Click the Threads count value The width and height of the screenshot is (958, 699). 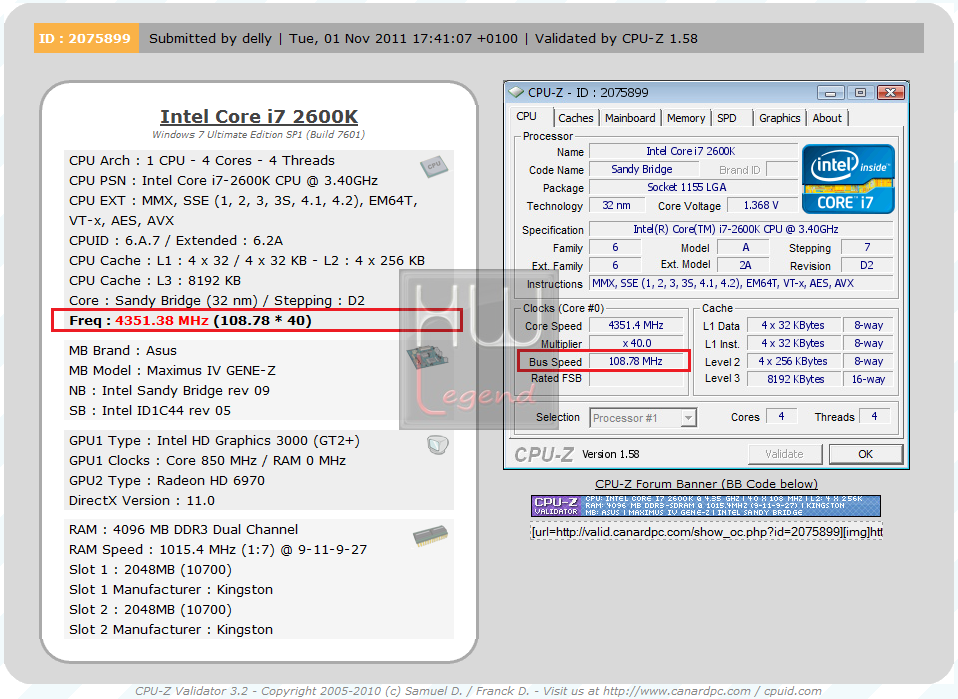pyautogui.click(x=874, y=417)
